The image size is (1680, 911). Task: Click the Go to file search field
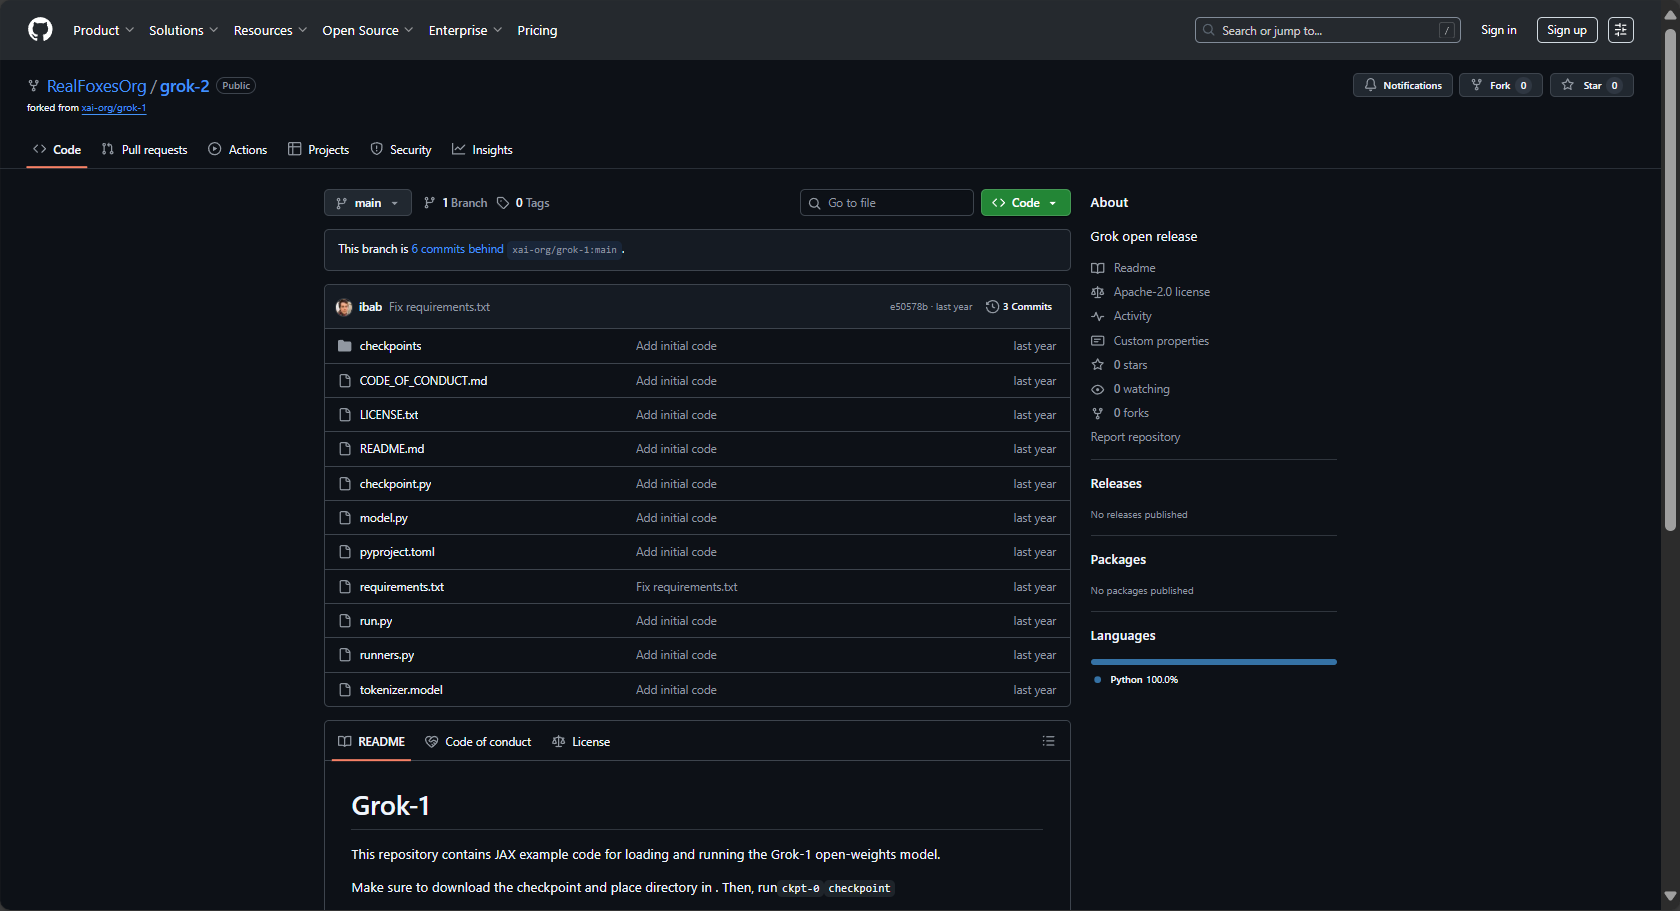click(886, 203)
